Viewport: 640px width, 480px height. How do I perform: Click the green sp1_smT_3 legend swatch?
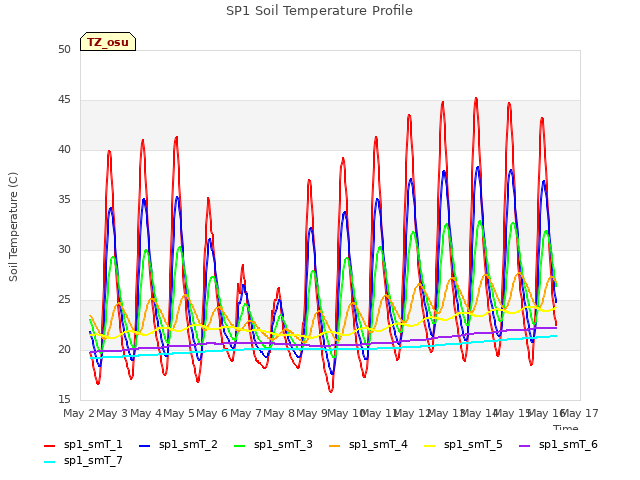click(x=240, y=446)
